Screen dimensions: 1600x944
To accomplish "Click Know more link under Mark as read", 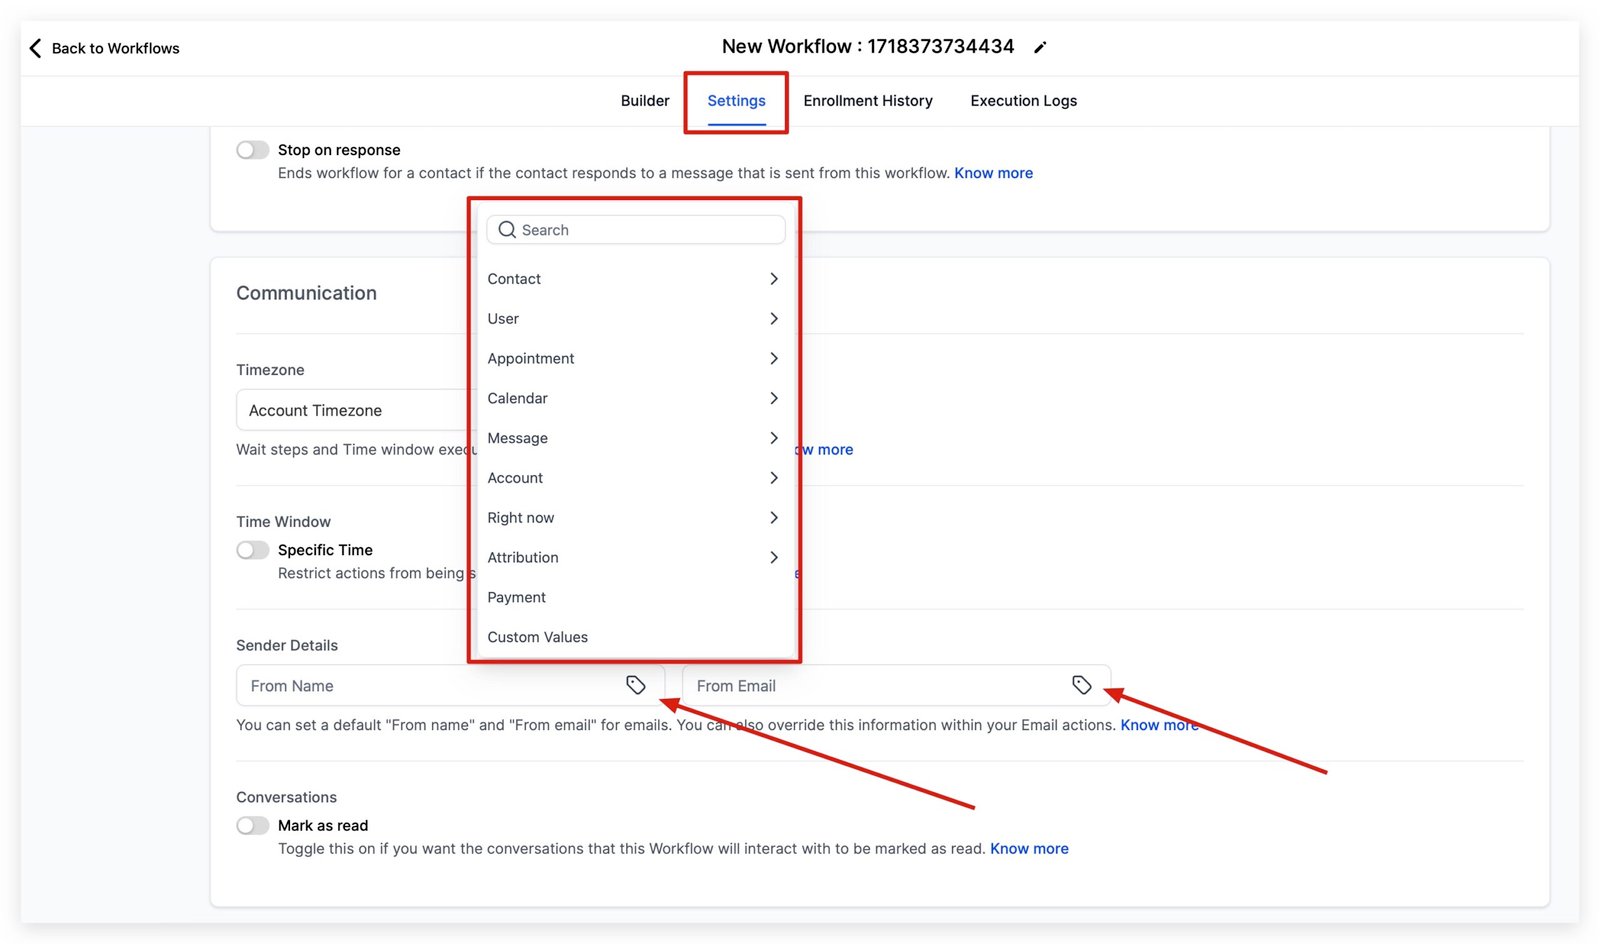I will pos(1029,849).
